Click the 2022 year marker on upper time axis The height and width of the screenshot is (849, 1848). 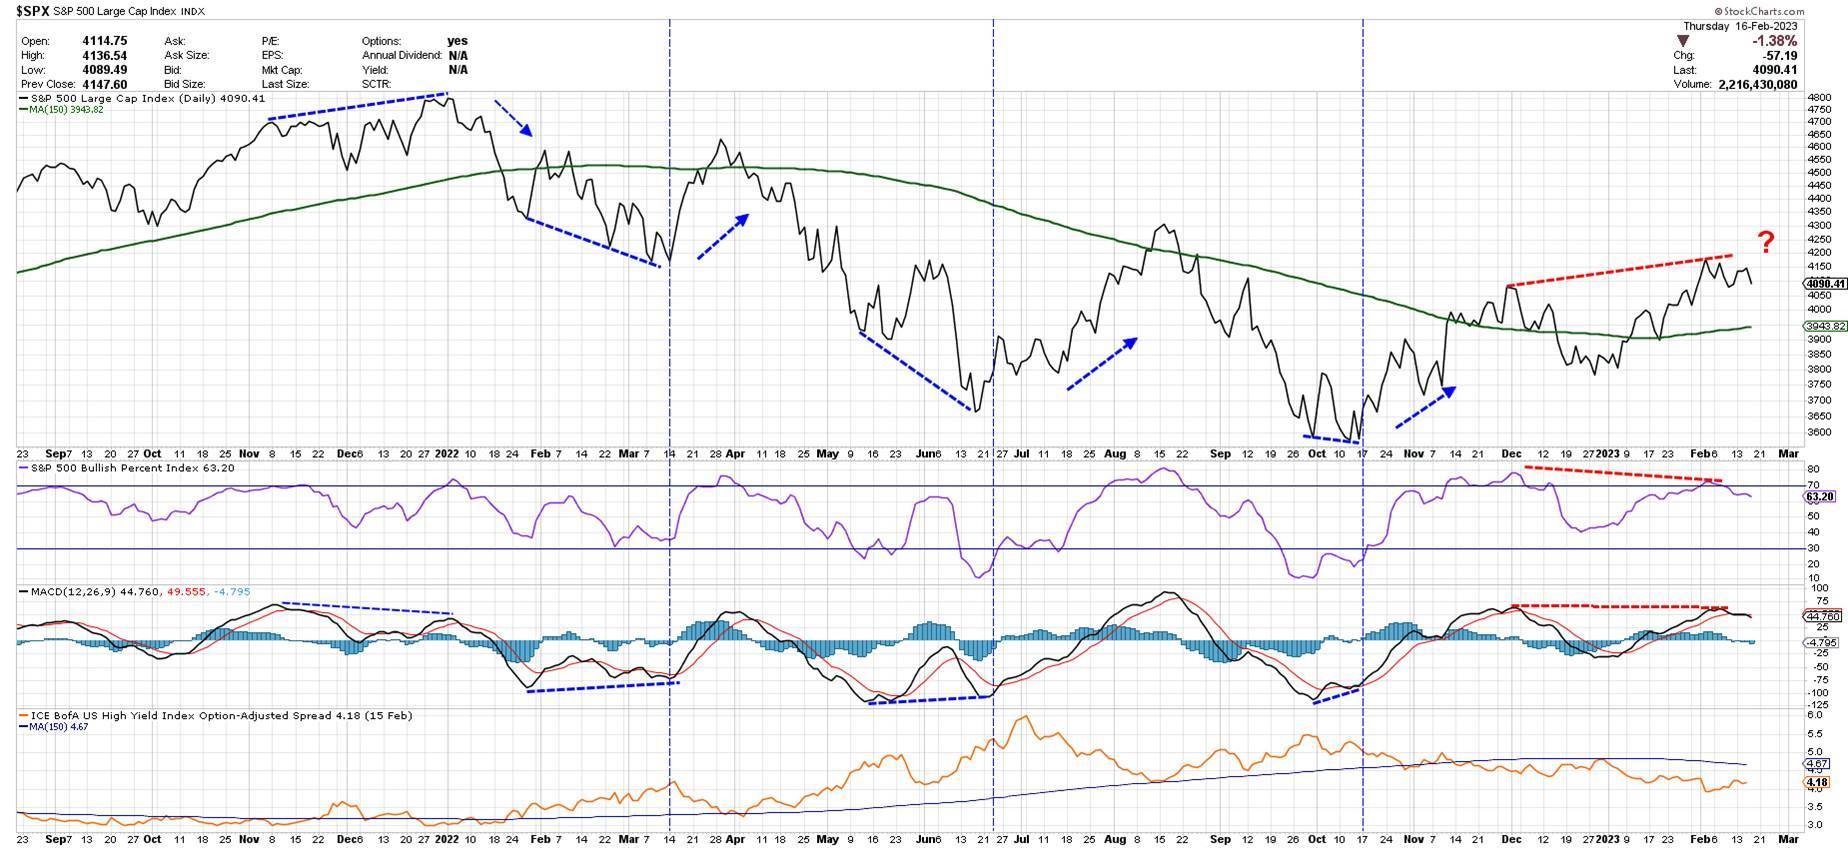coord(445,453)
